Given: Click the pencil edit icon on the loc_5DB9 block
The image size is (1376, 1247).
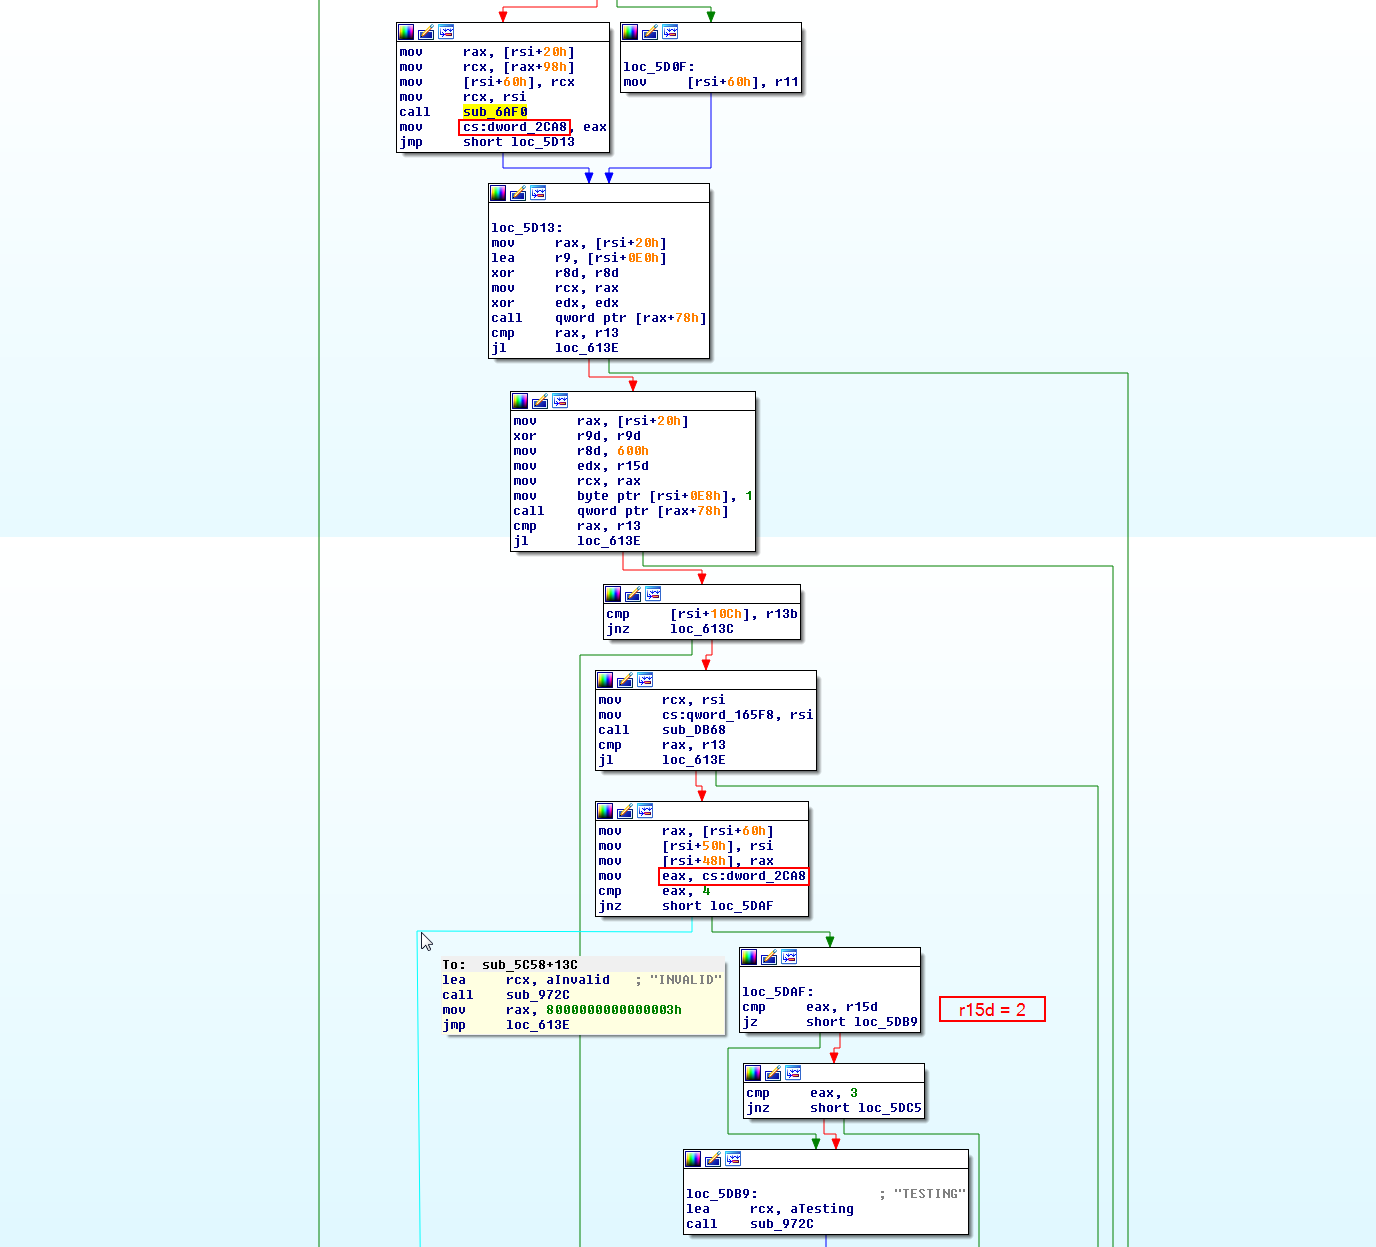Looking at the screenshot, I should click(713, 1159).
